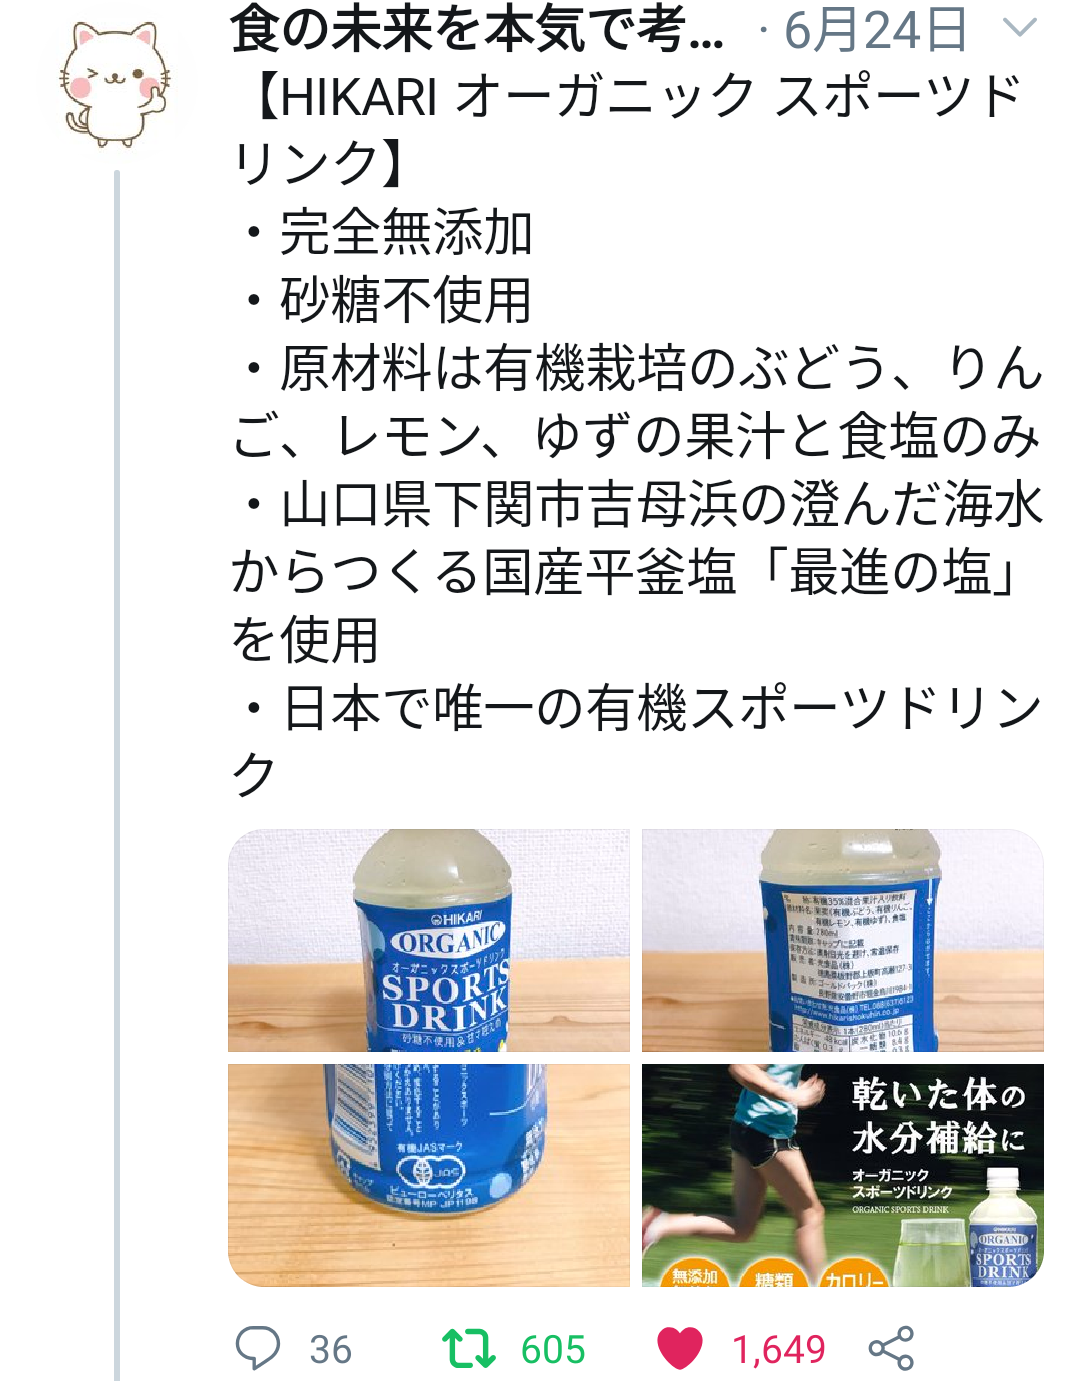Unlike tweet via the red heart icon

tap(680, 1348)
